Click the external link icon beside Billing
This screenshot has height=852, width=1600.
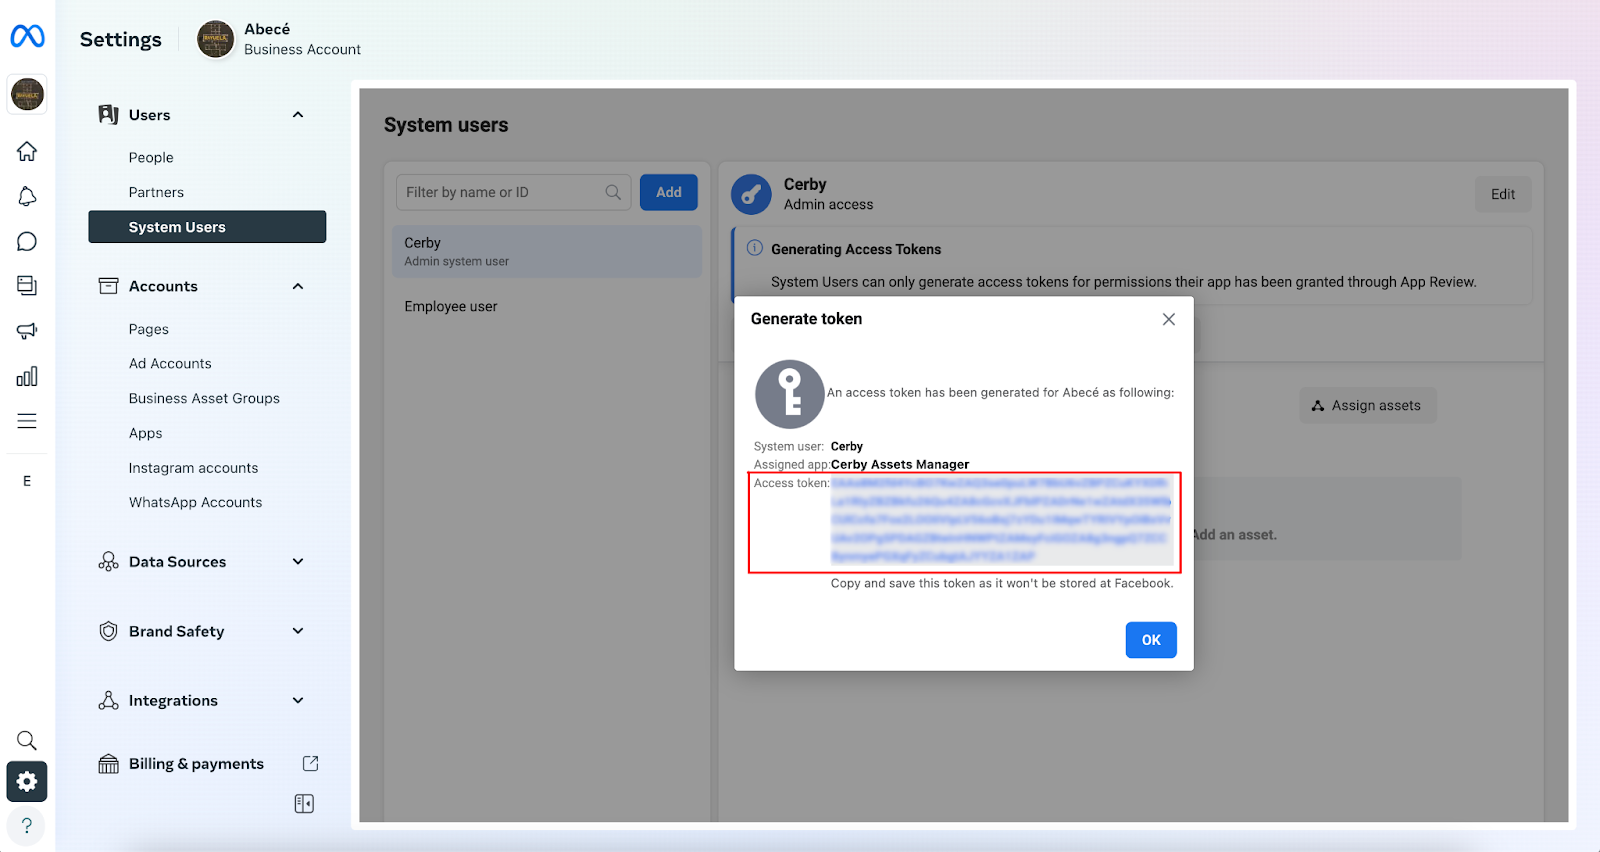(310, 763)
